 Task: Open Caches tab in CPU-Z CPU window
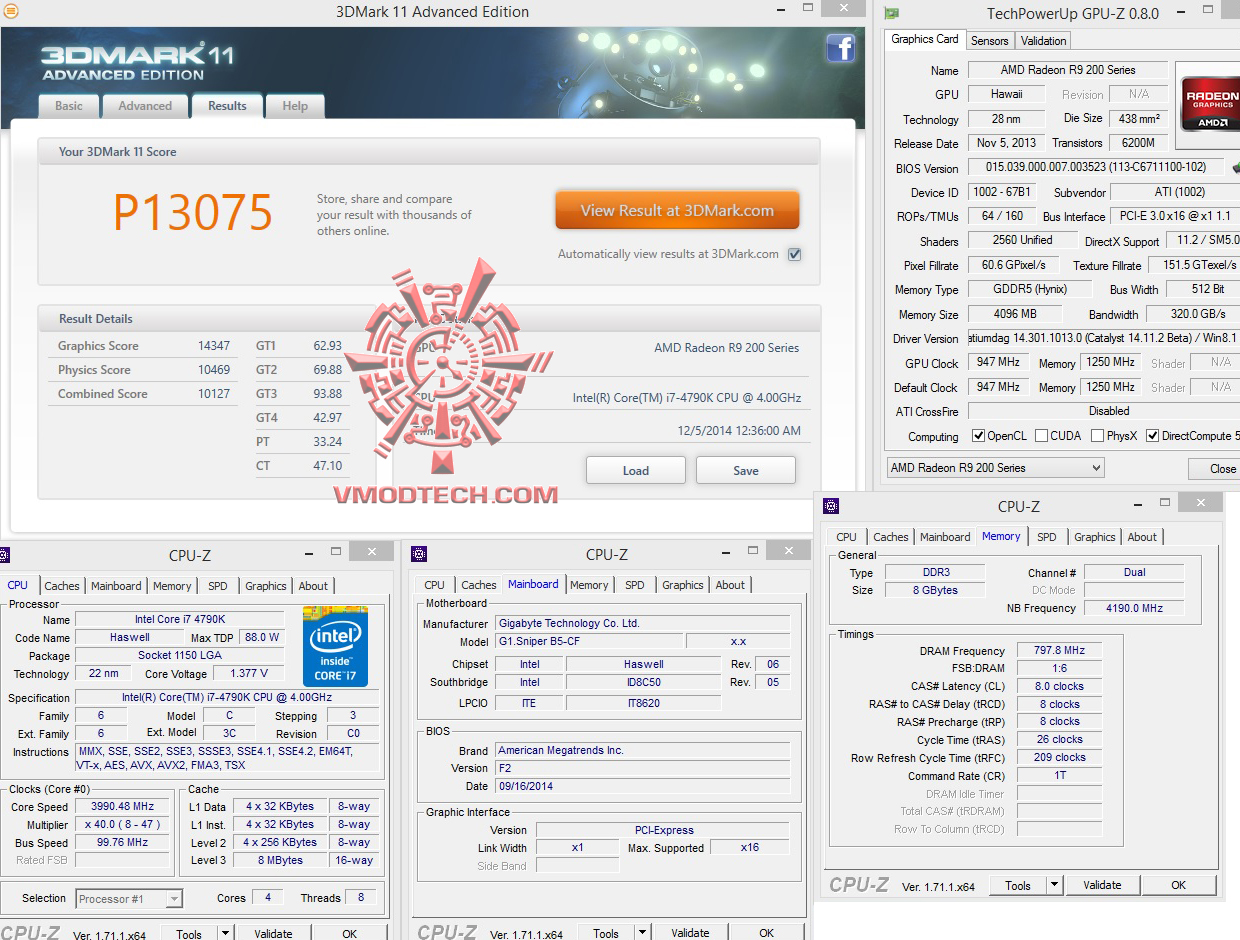click(x=62, y=586)
